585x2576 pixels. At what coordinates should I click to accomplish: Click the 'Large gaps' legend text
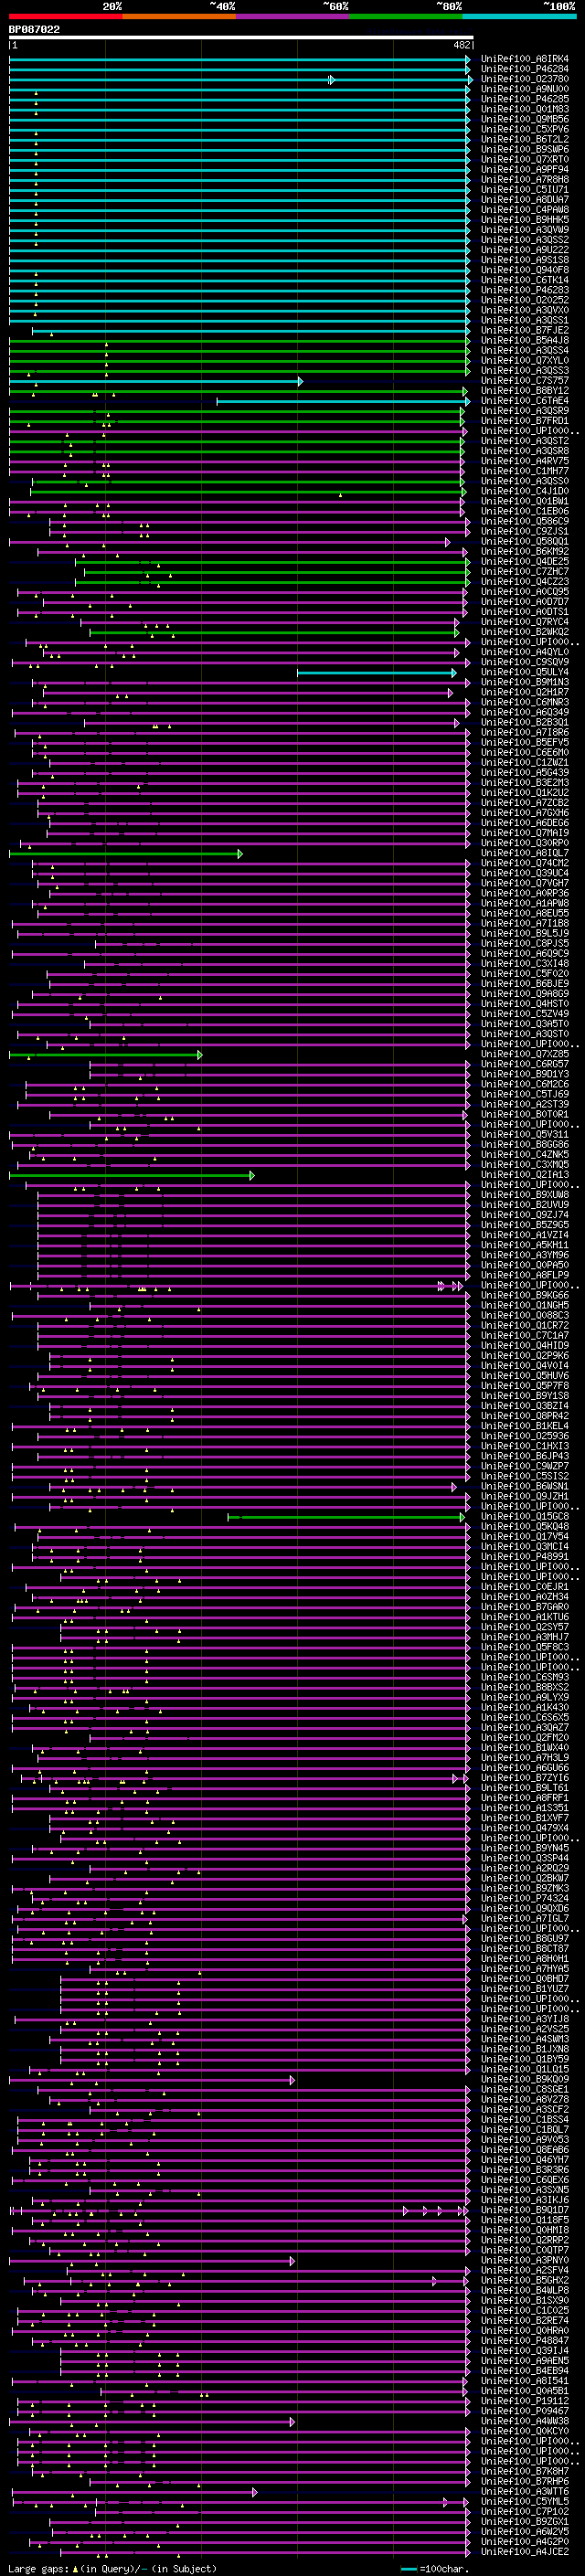click(x=38, y=2568)
